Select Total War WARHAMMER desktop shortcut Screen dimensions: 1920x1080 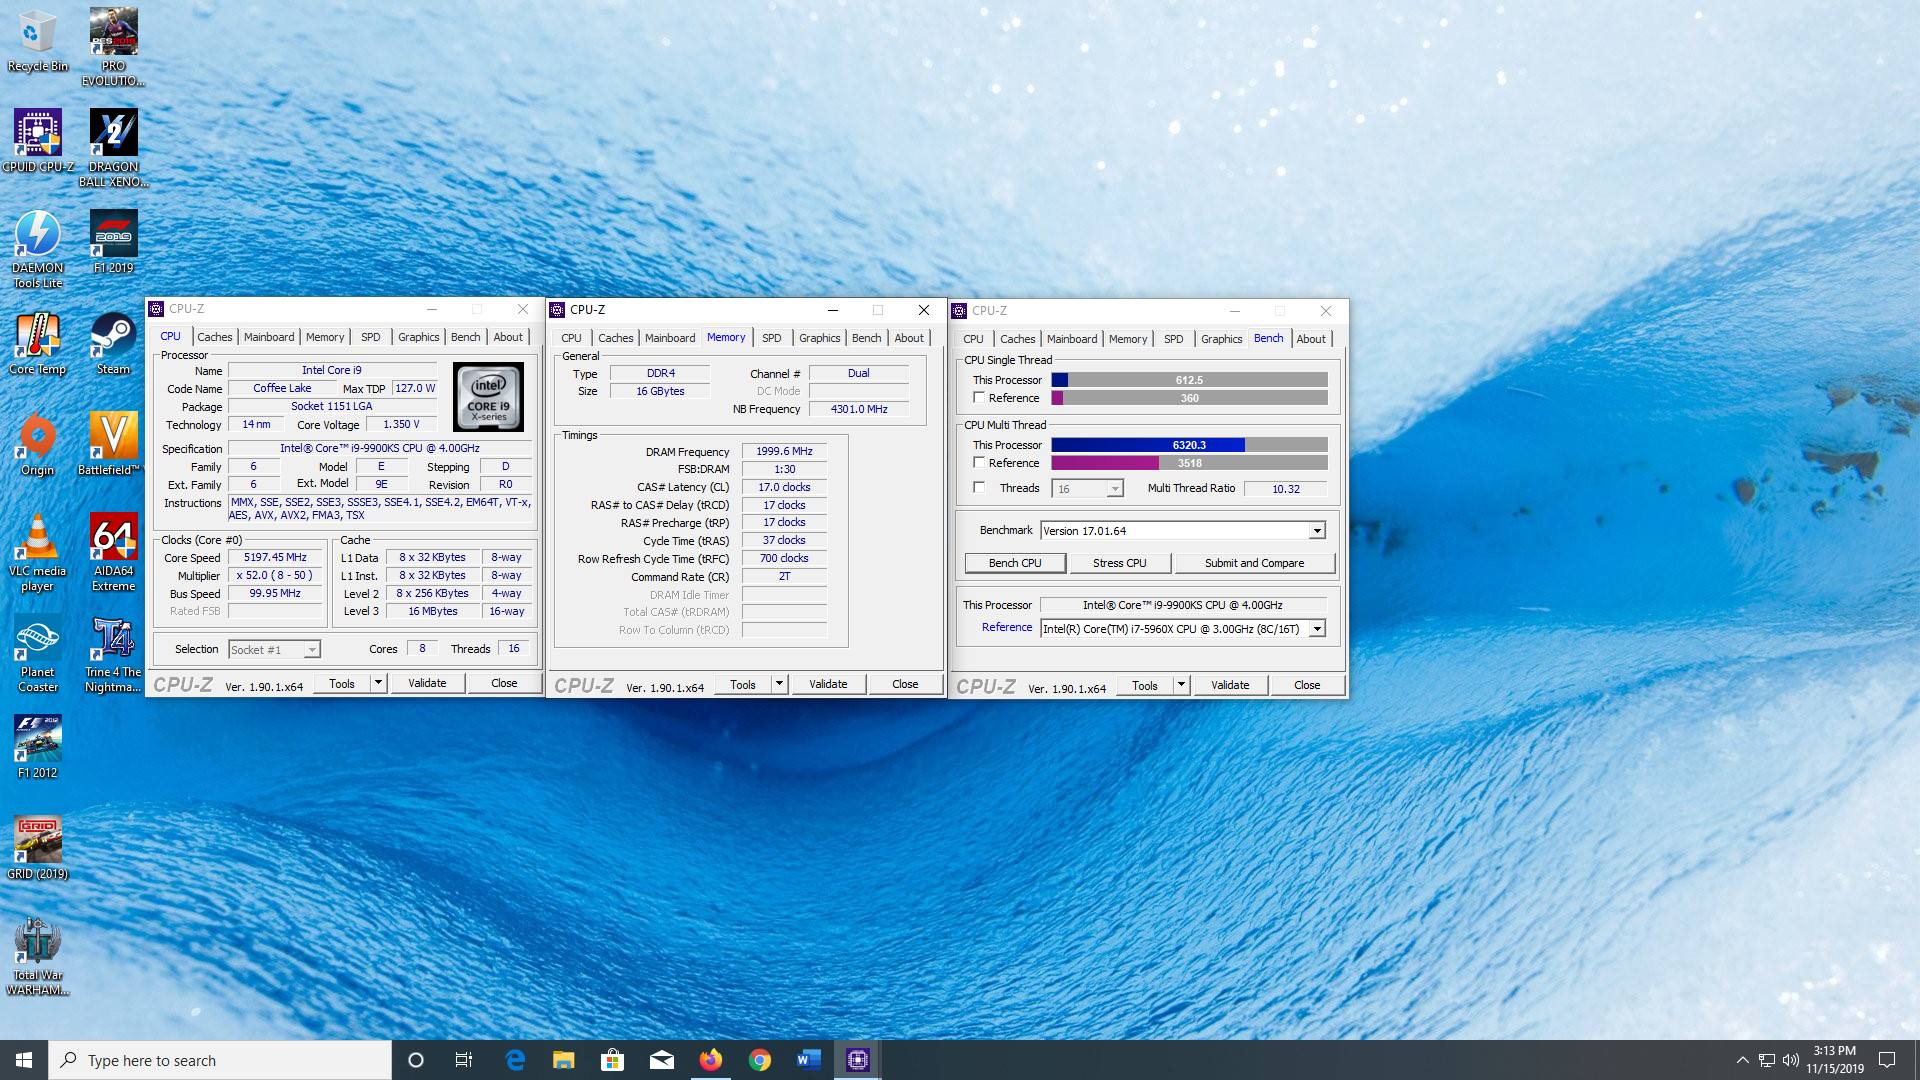(38, 956)
